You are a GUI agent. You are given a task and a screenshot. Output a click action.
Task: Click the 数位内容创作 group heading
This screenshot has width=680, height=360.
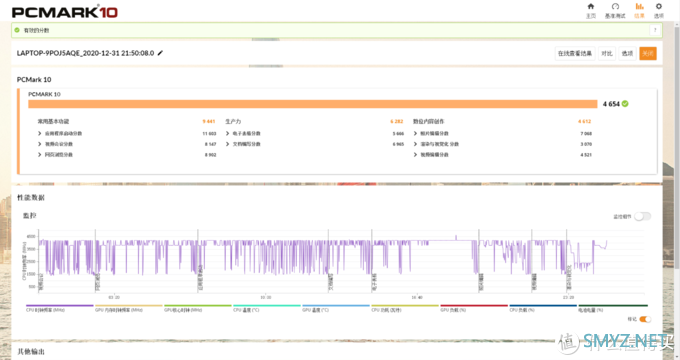[x=428, y=121]
